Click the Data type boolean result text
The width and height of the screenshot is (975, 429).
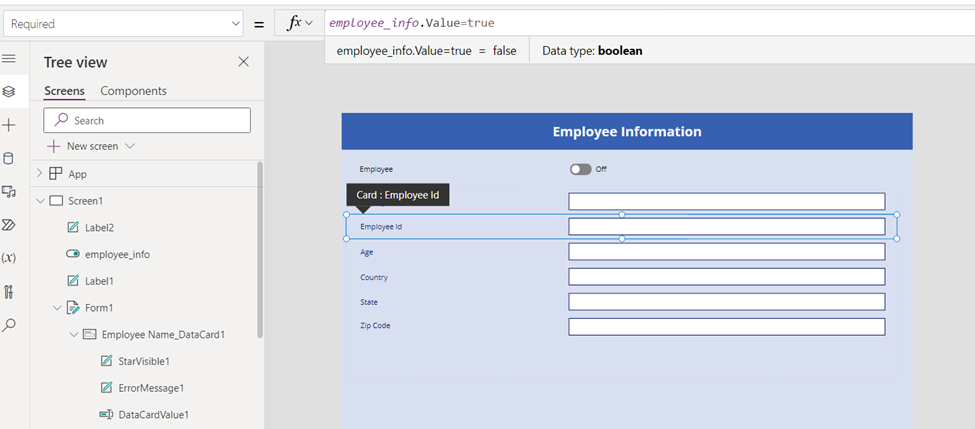coord(592,51)
